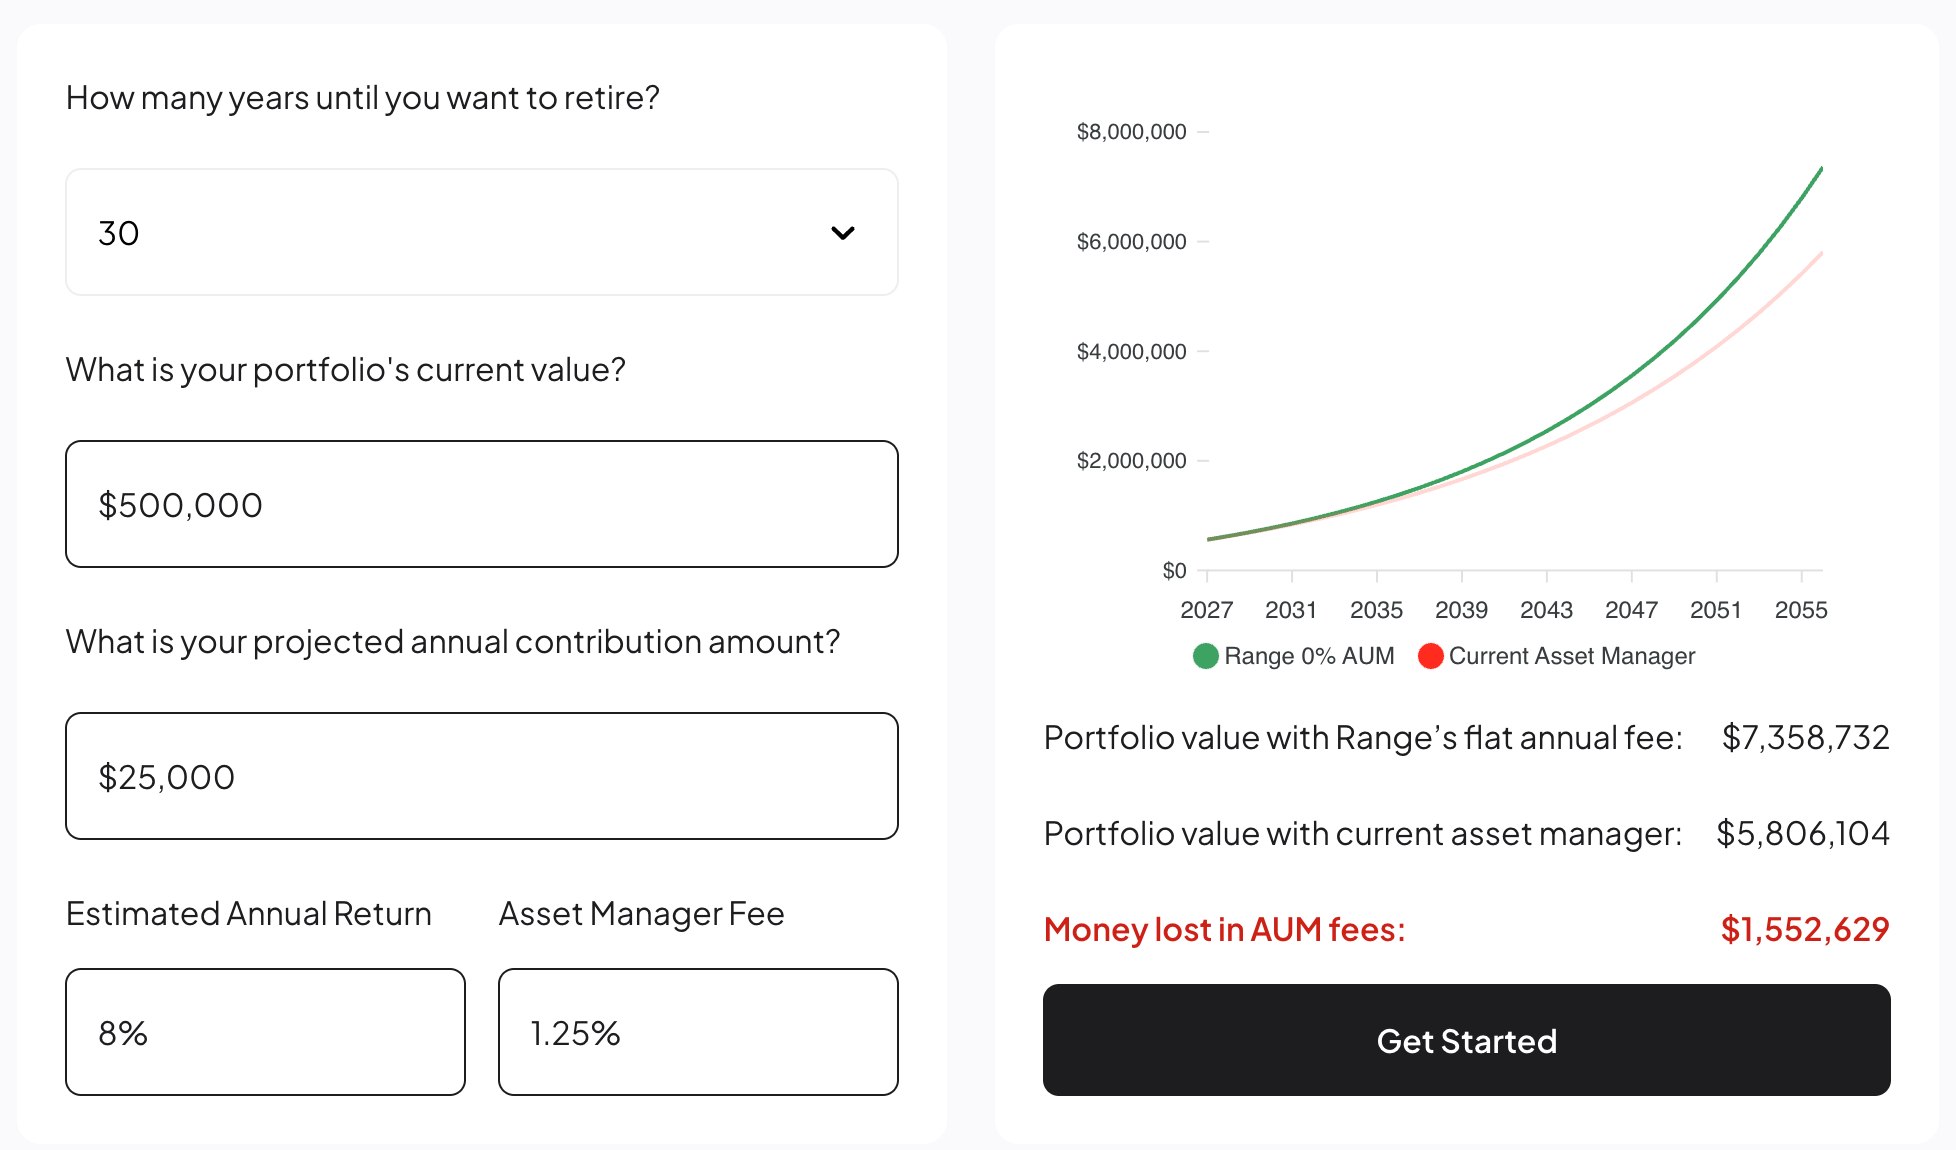The image size is (1956, 1150).
Task: Click the green Range 0% AUM legend dot
Action: [x=1206, y=656]
